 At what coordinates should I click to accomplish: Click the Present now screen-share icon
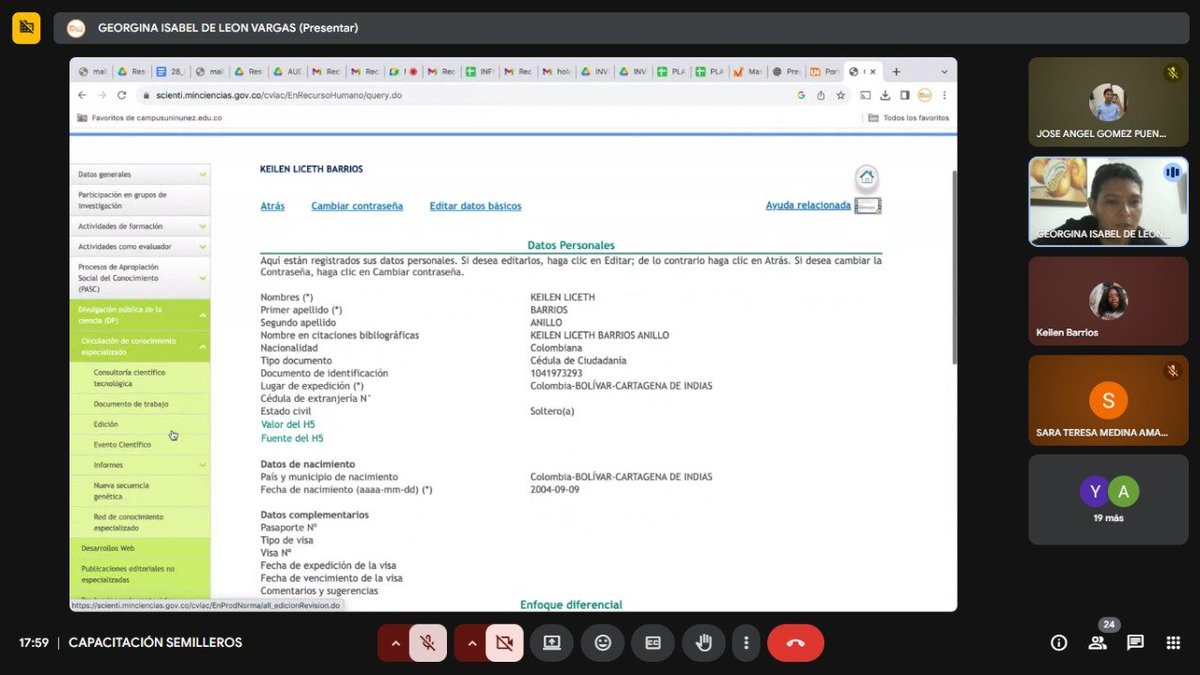552,643
